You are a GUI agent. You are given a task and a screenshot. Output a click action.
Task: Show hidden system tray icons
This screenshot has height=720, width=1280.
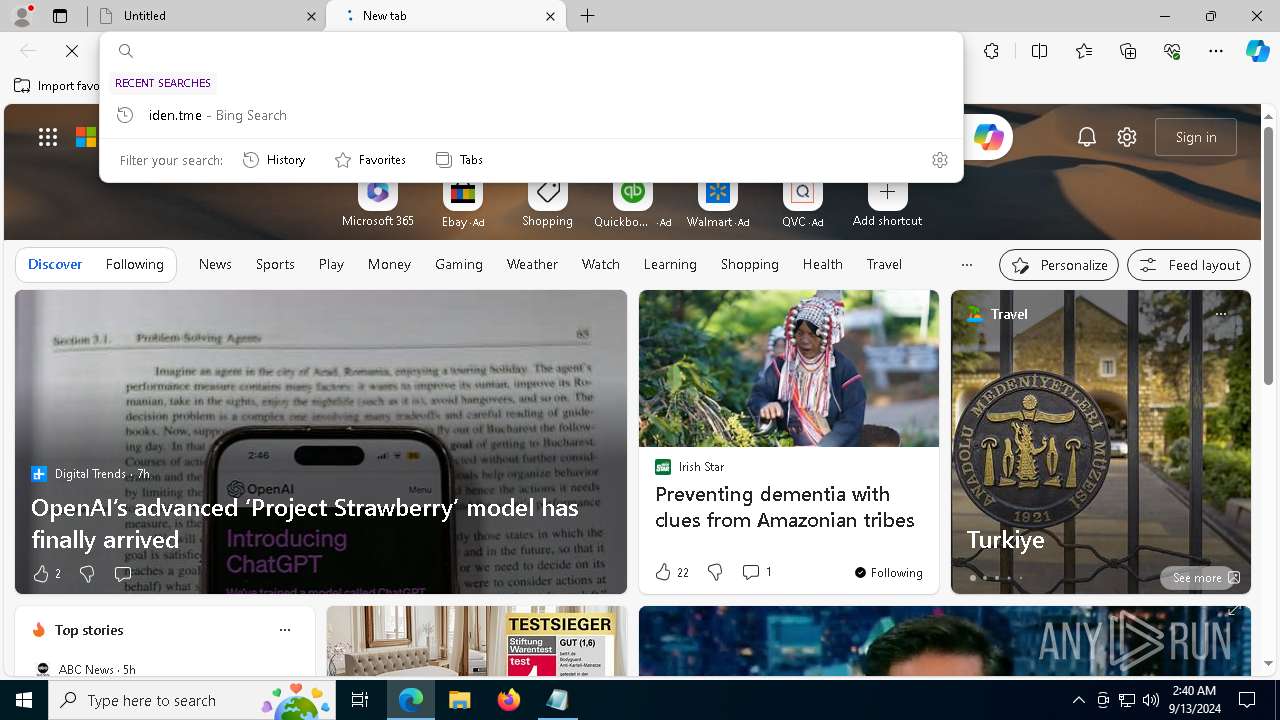coord(1078,700)
